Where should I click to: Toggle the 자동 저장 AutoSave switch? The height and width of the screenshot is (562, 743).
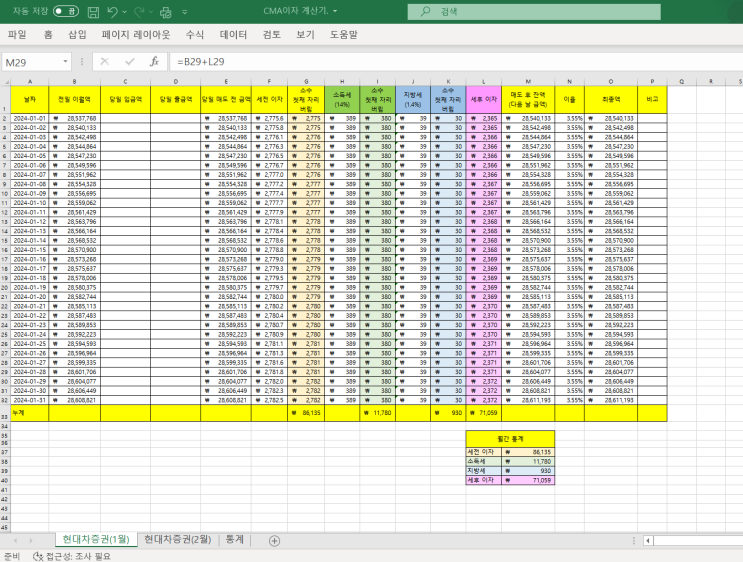pyautogui.click(x=66, y=12)
